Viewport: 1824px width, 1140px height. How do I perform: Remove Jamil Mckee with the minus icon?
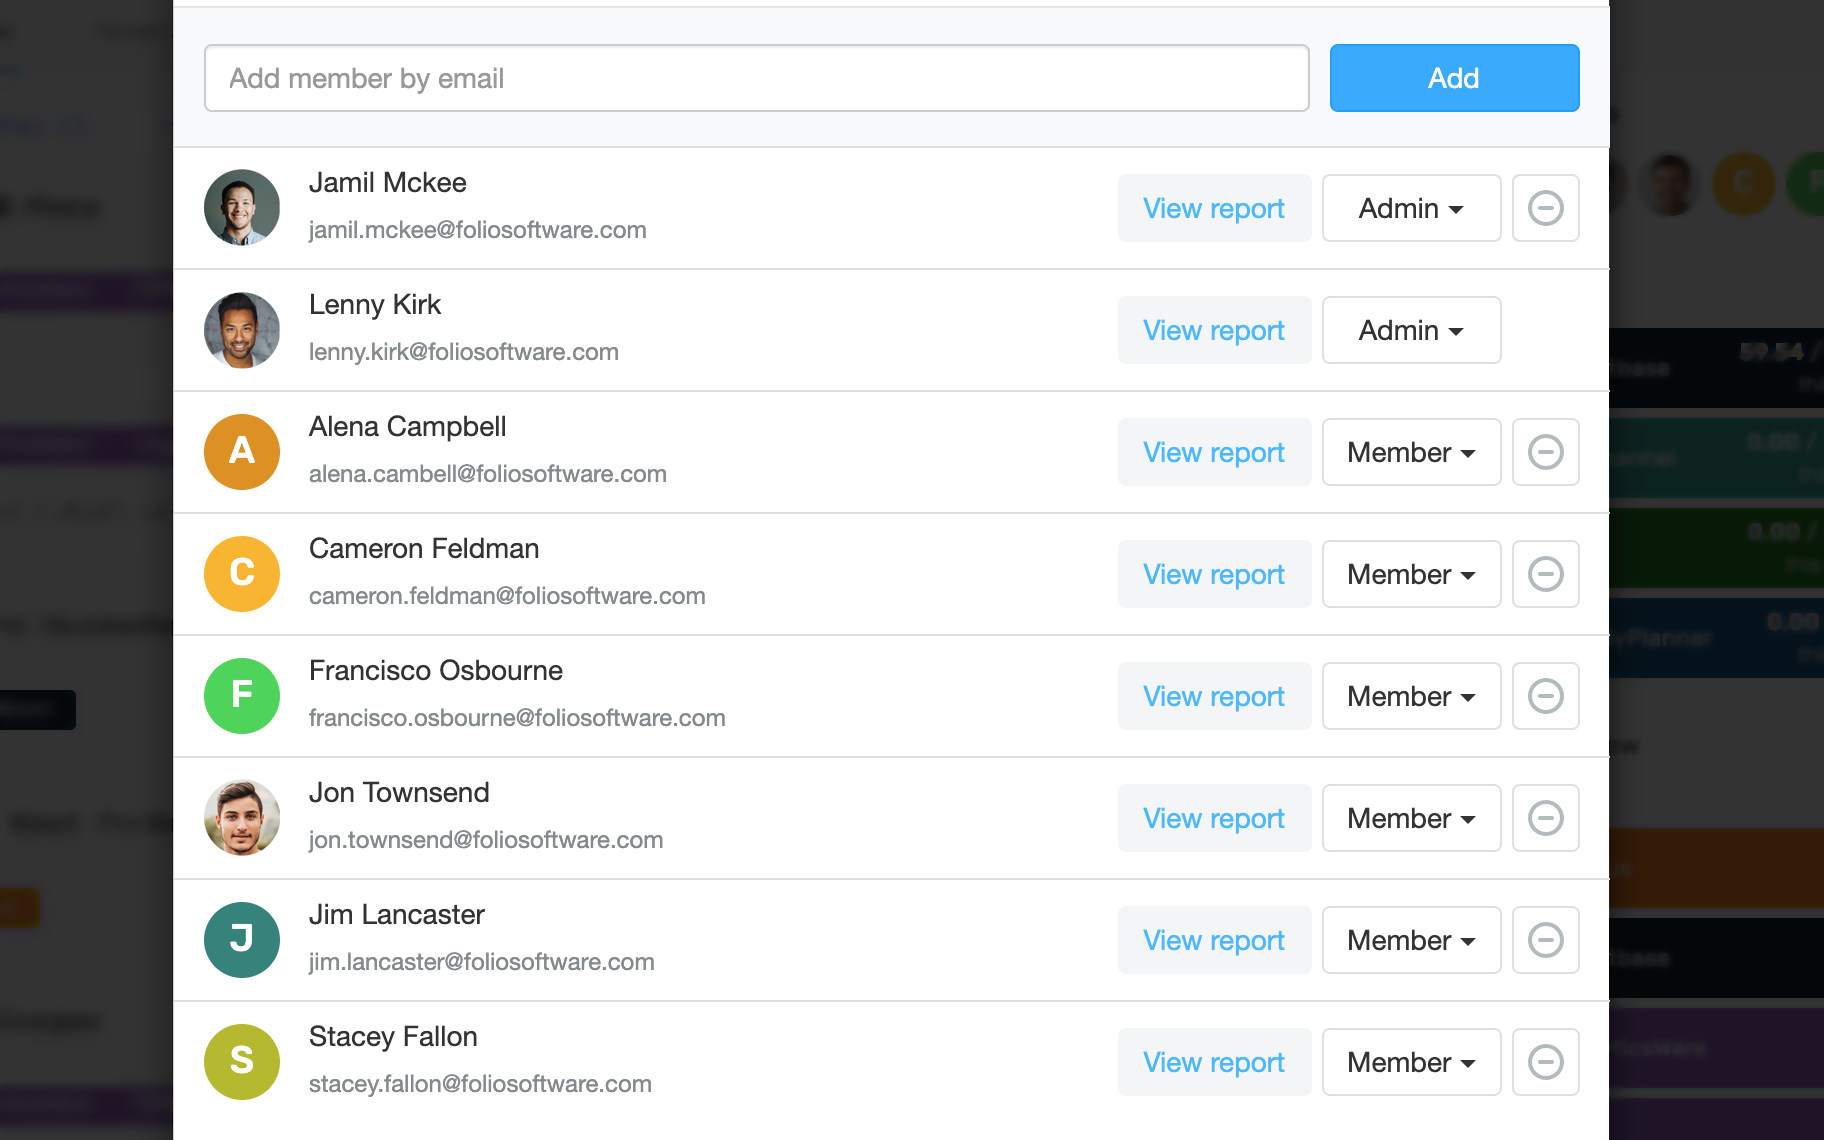1545,208
